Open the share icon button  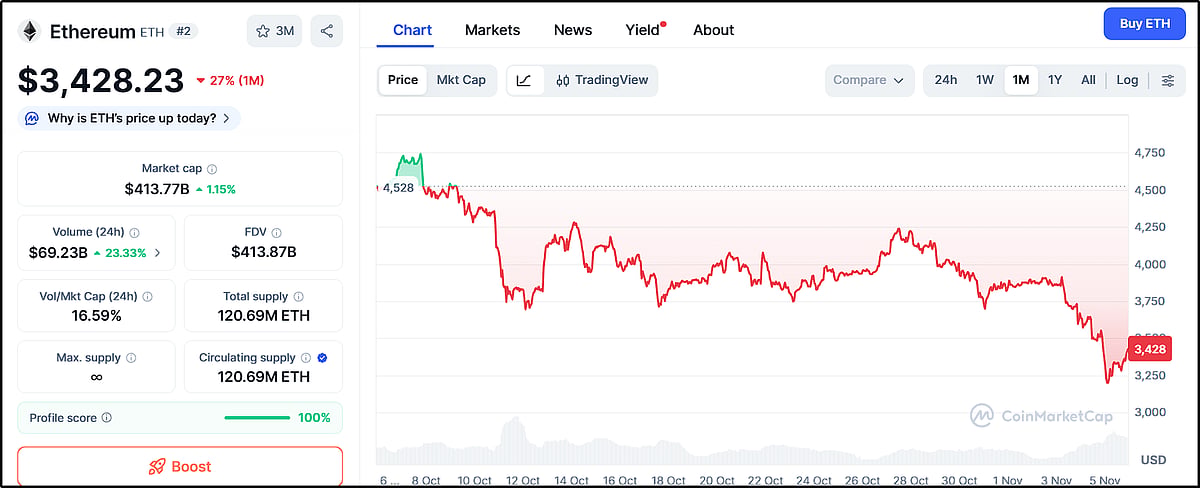pos(327,31)
